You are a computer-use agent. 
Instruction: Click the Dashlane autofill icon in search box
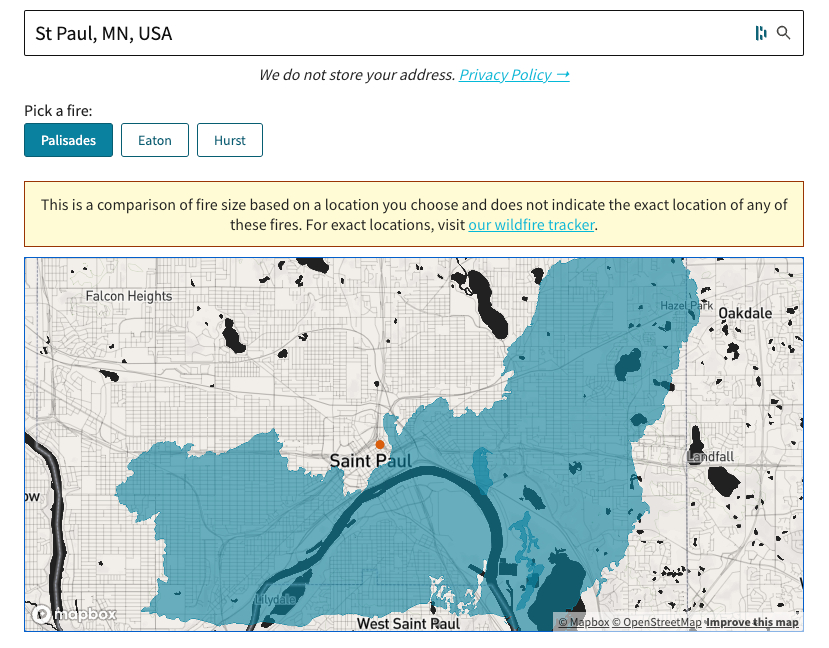coord(761,33)
